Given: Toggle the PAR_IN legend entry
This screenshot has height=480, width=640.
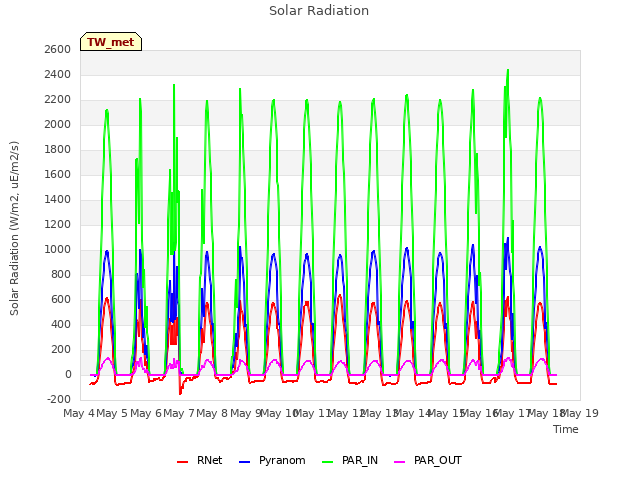Looking at the screenshot, I should (x=350, y=460).
